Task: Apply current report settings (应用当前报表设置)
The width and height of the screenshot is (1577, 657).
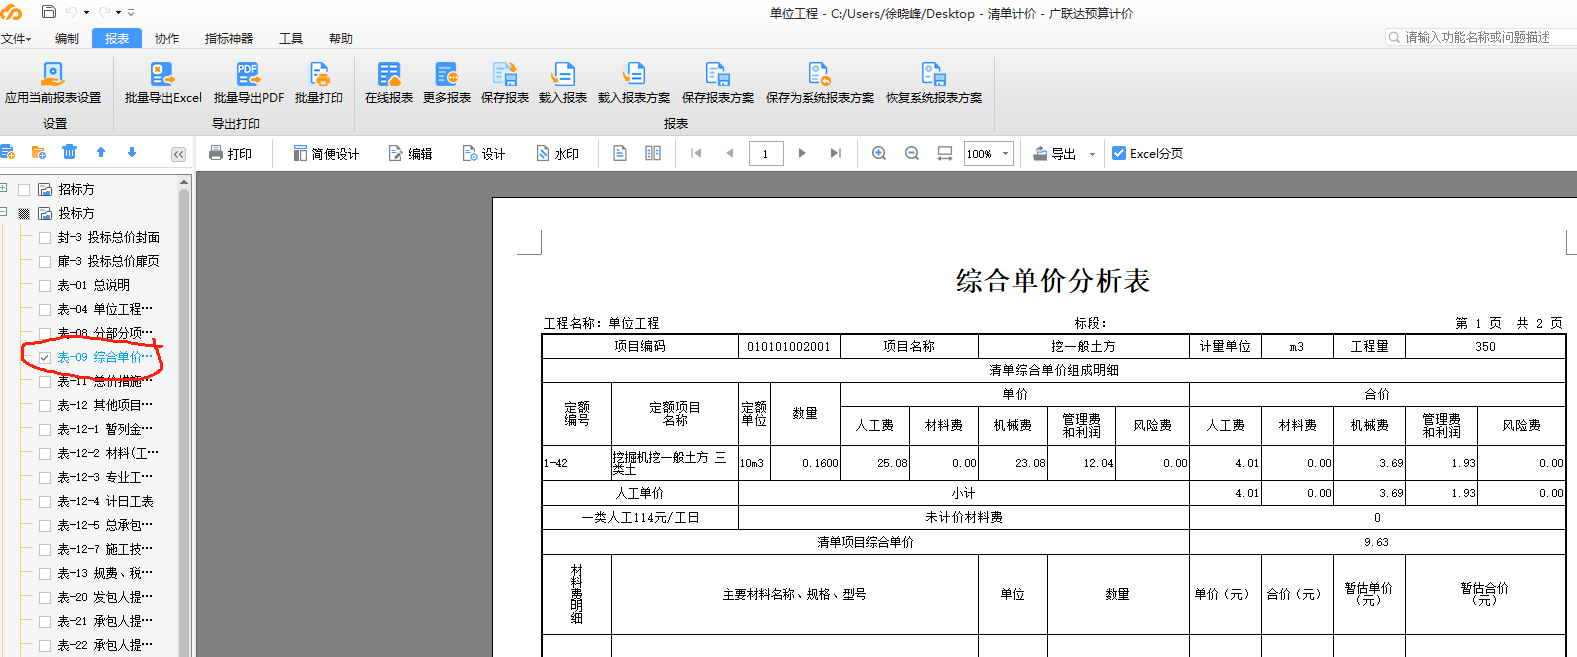Action: click(x=53, y=83)
